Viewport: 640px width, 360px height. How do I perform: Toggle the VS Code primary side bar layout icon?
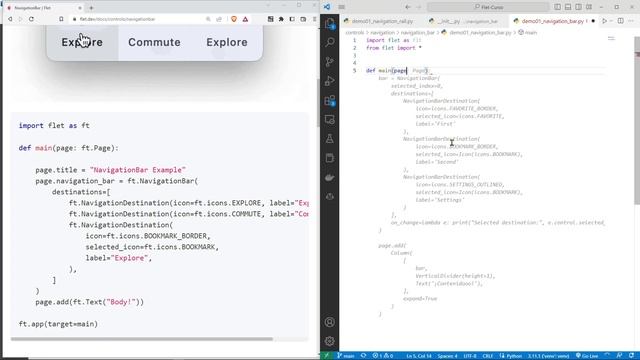558,7
